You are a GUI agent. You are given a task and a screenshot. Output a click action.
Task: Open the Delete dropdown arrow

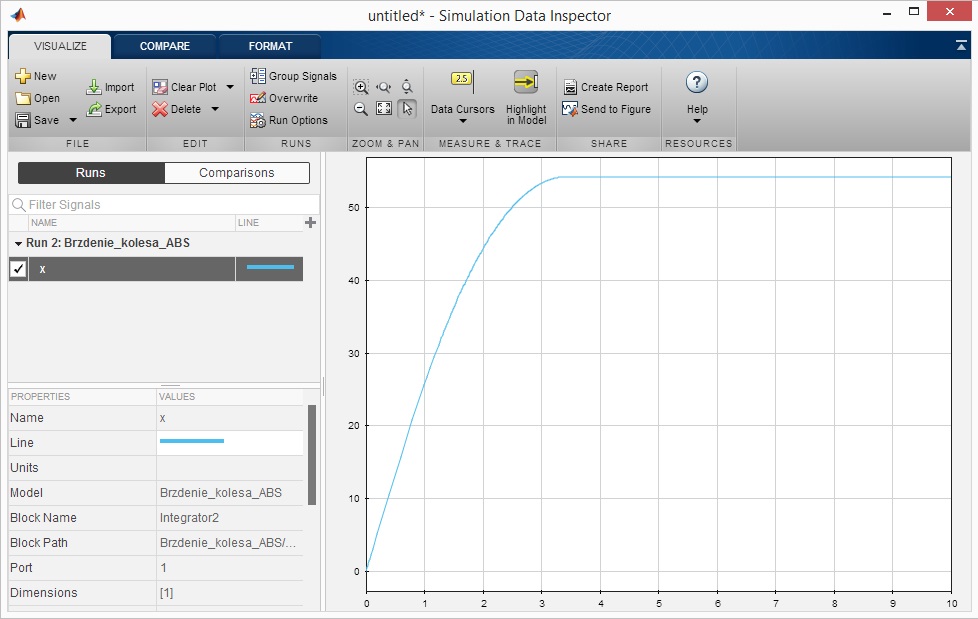click(215, 109)
